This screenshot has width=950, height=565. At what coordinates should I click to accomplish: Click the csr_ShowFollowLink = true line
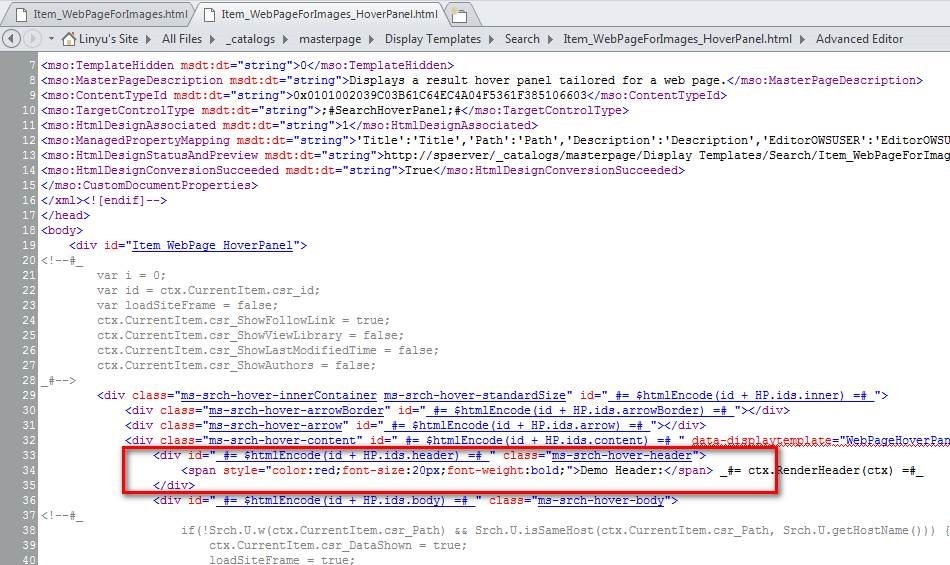(243, 320)
